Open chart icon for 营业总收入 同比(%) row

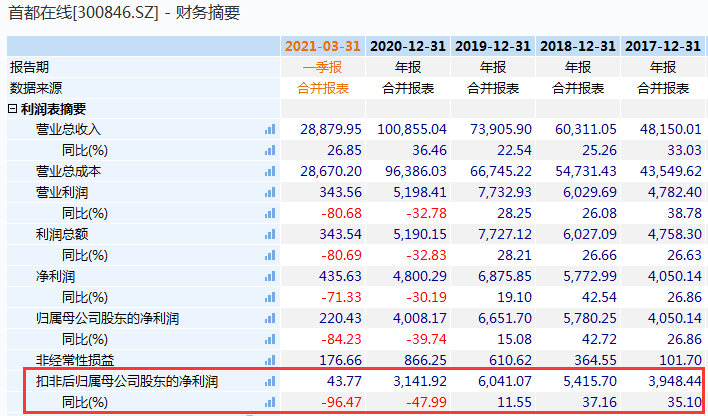[x=270, y=150]
